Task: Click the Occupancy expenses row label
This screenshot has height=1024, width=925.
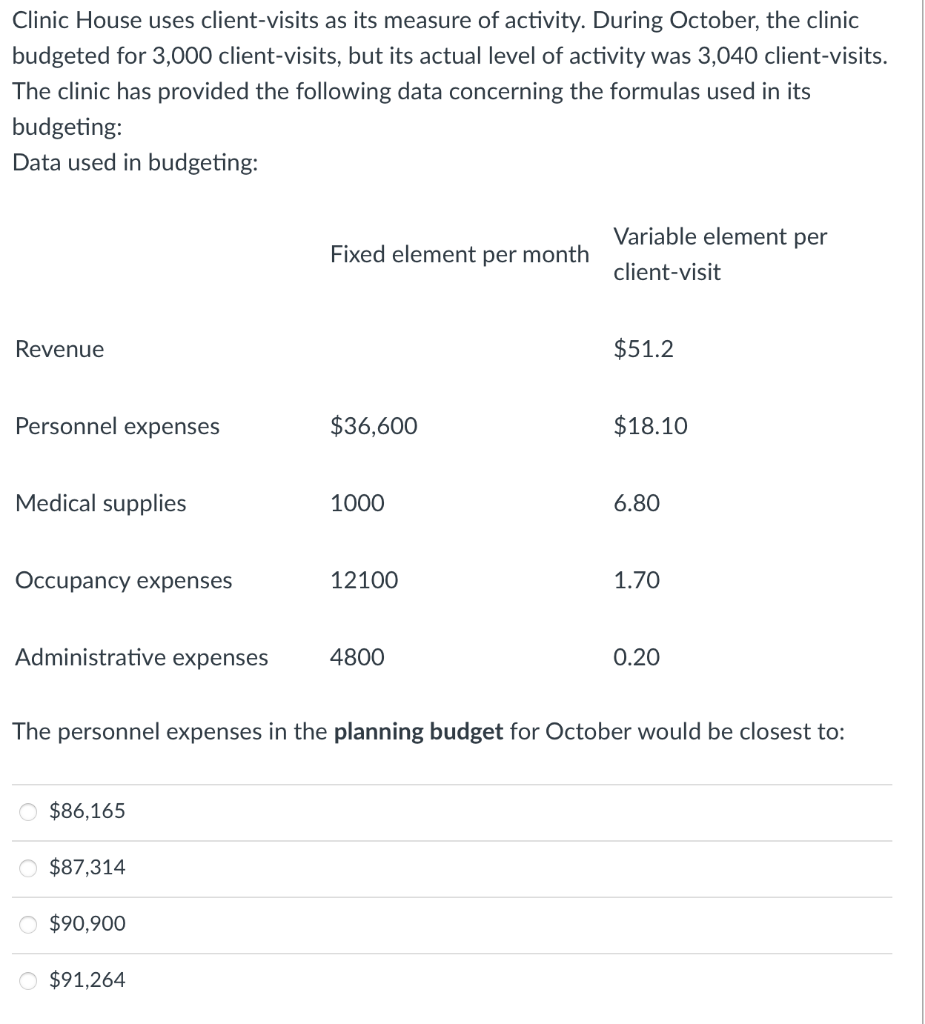Action: click(123, 580)
